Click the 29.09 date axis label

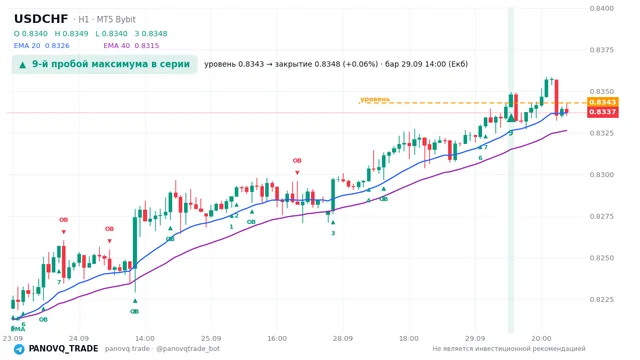click(475, 338)
